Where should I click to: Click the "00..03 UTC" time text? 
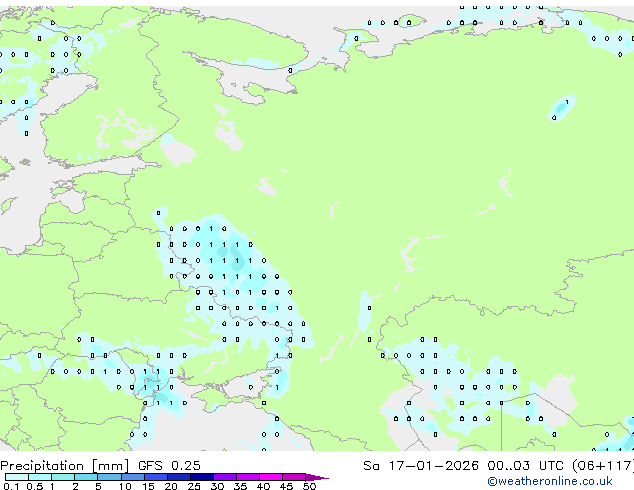pyautogui.click(x=525, y=466)
